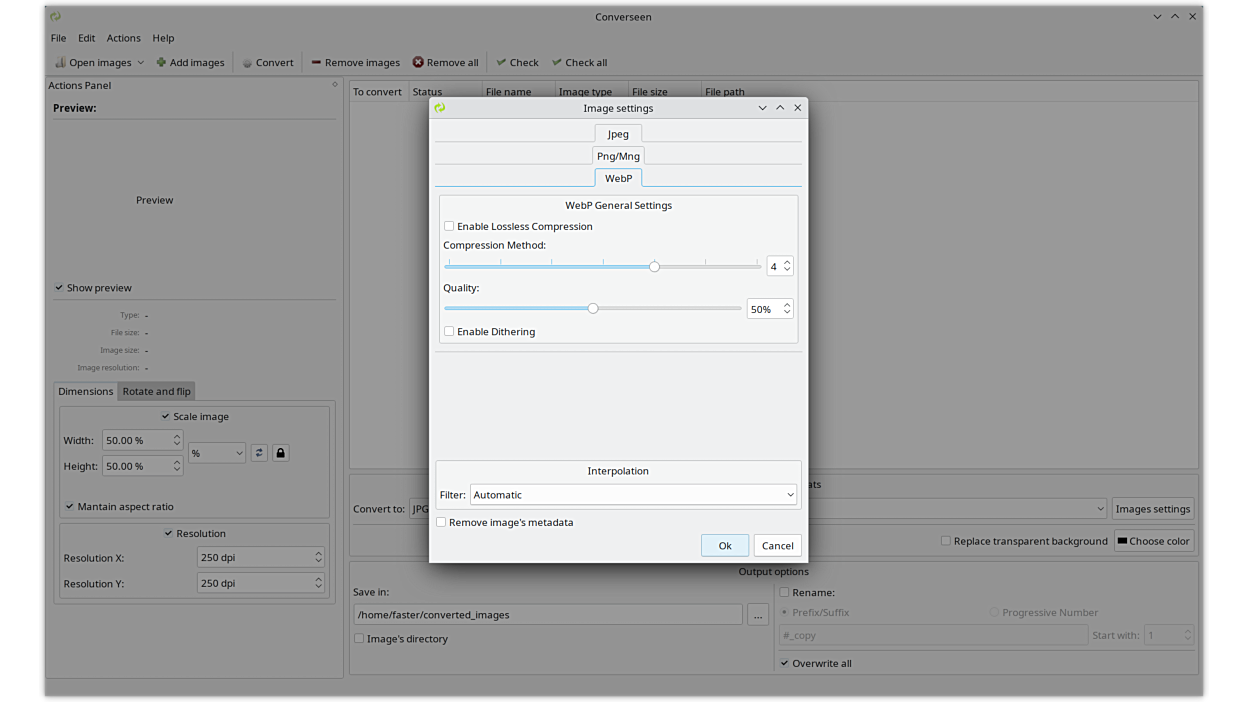This screenshot has width=1248, height=702.
Task: Enable Lossless Compression checkbox
Action: tap(449, 226)
